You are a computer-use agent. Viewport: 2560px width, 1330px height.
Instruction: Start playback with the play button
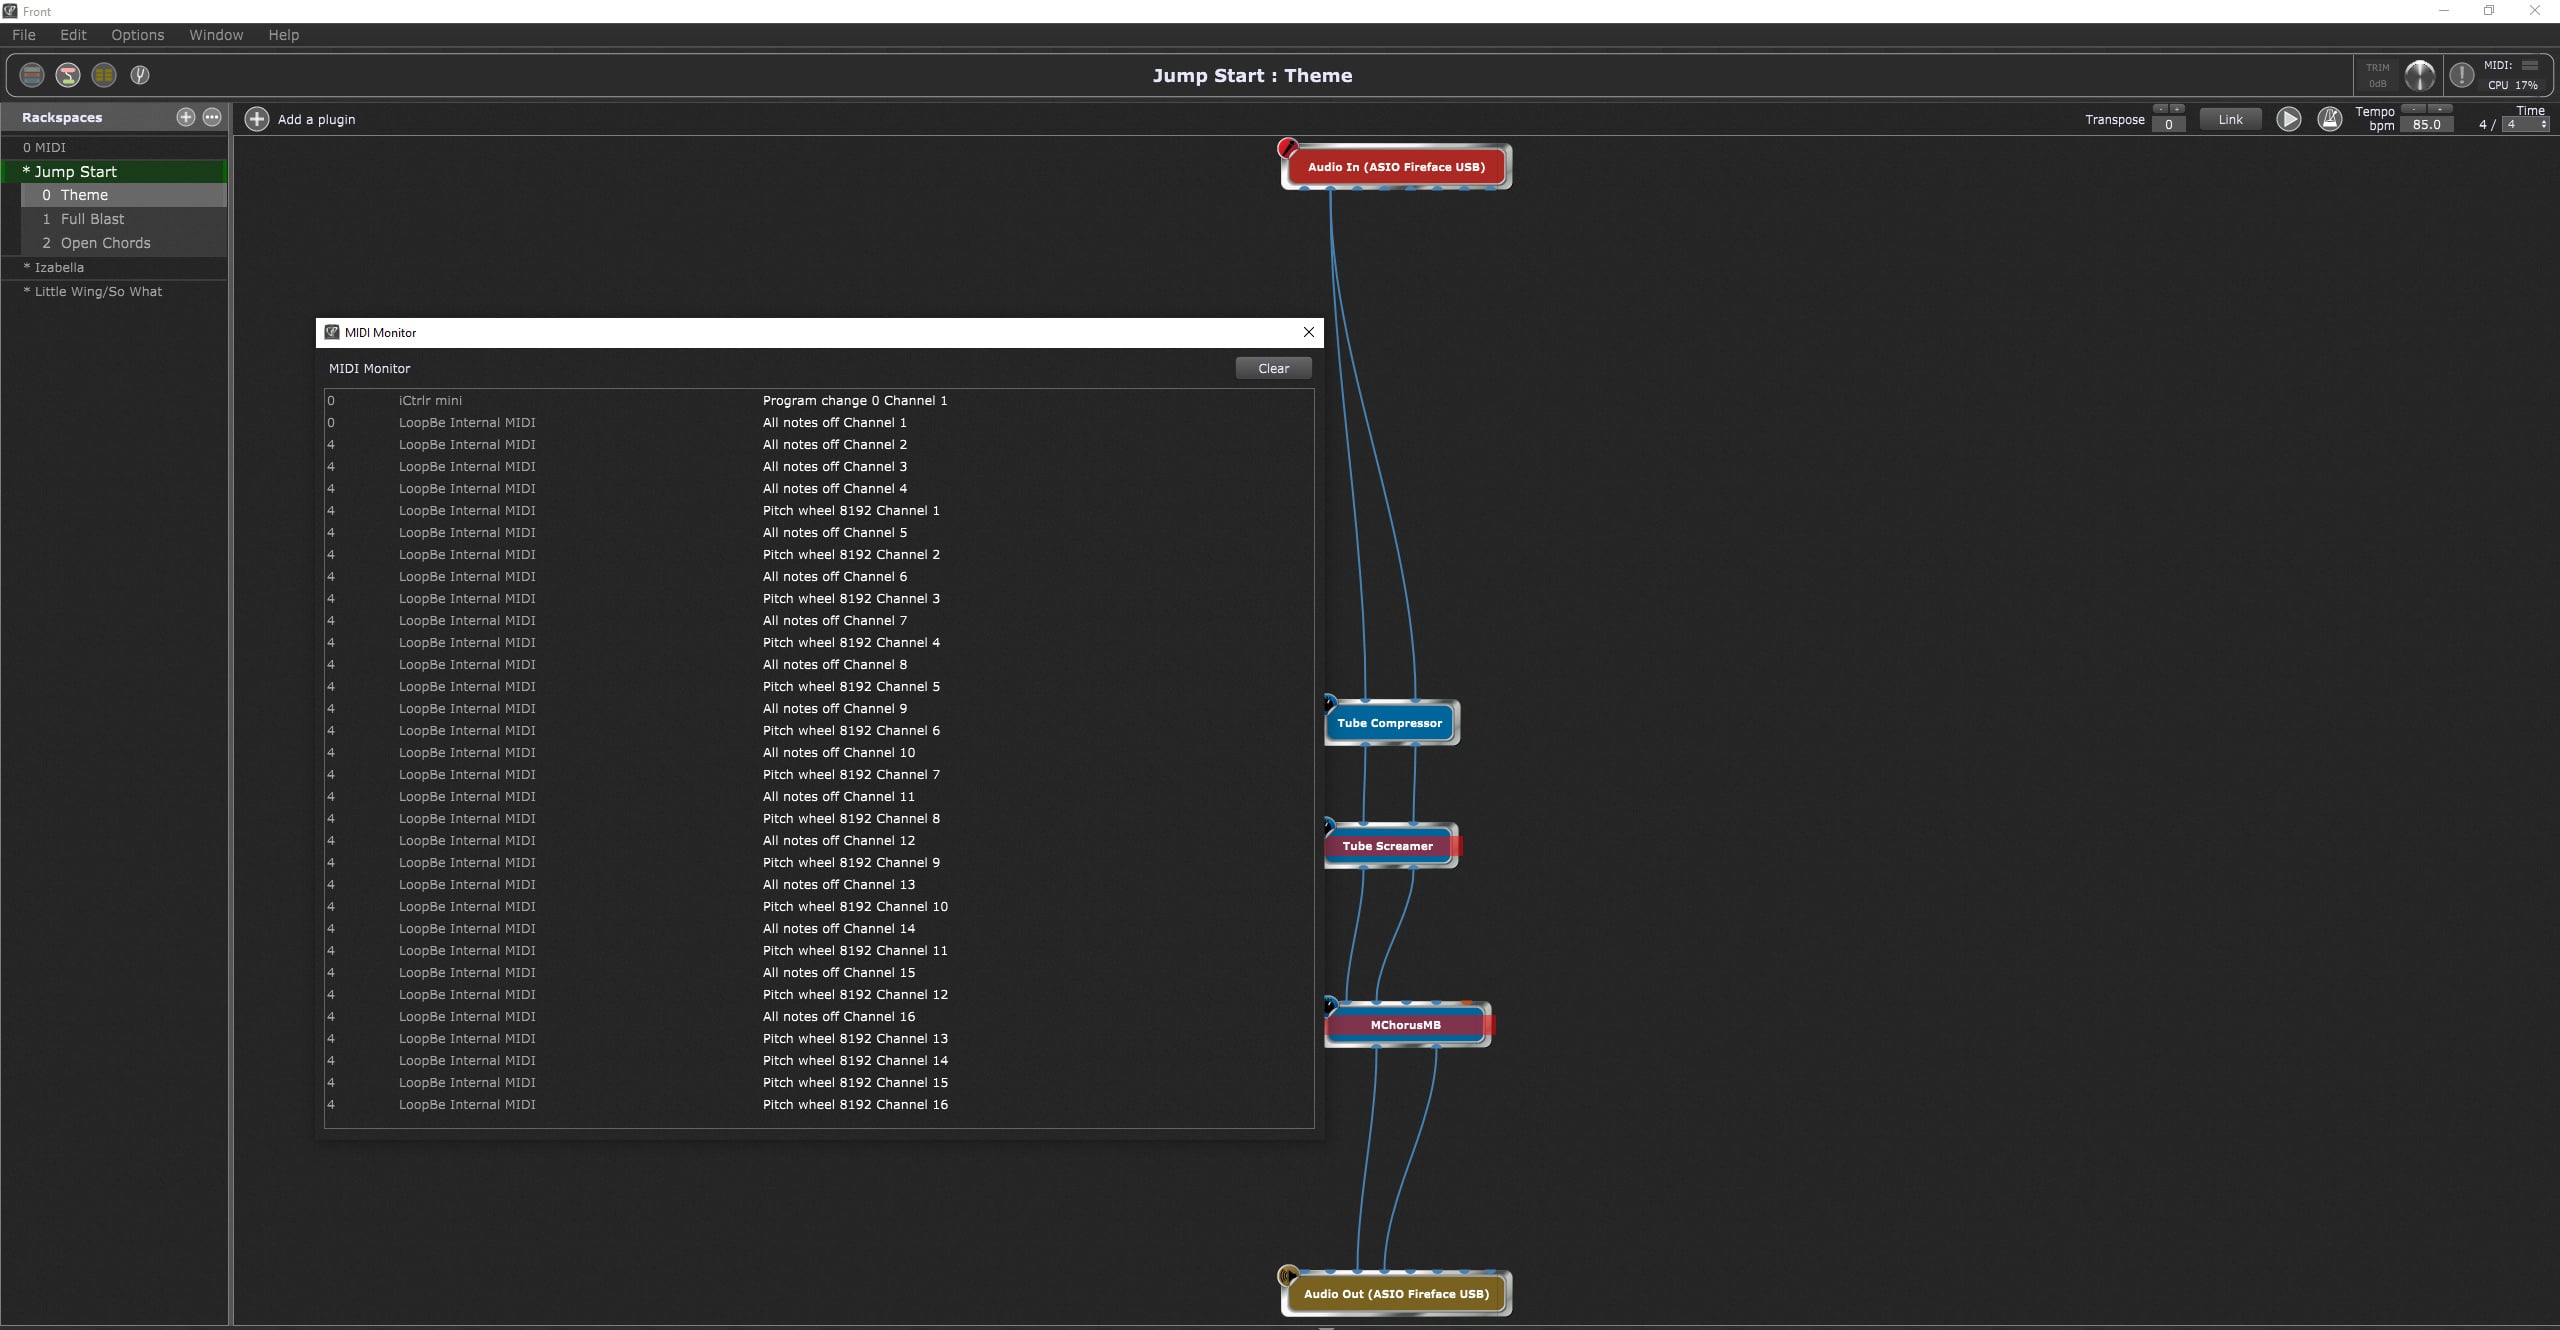(2288, 120)
